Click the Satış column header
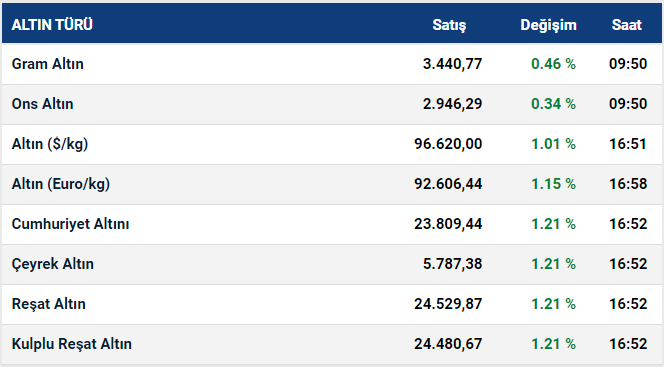This screenshot has height=367, width=664. point(449,25)
